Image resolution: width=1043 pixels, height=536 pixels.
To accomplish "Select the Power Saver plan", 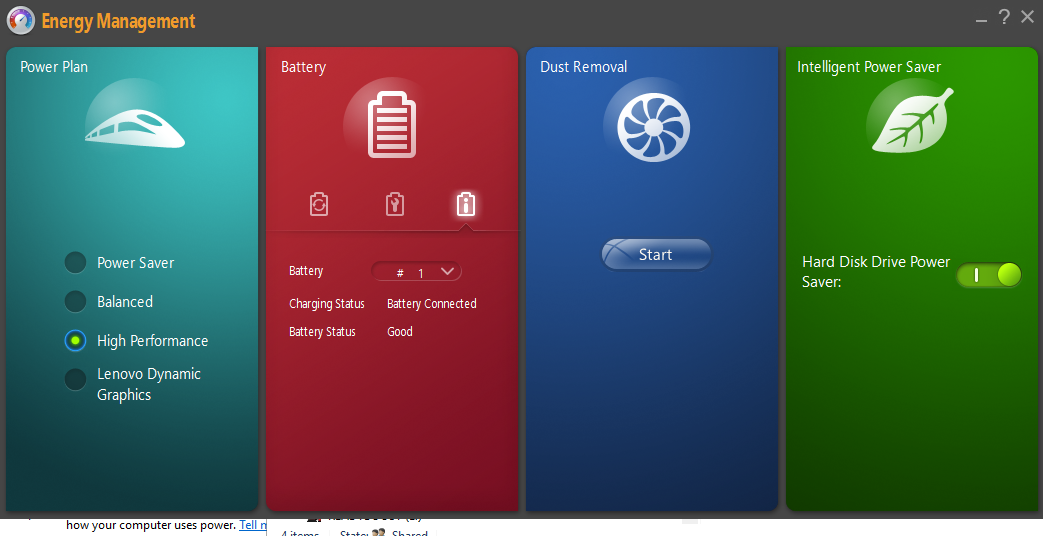I will (75, 263).
